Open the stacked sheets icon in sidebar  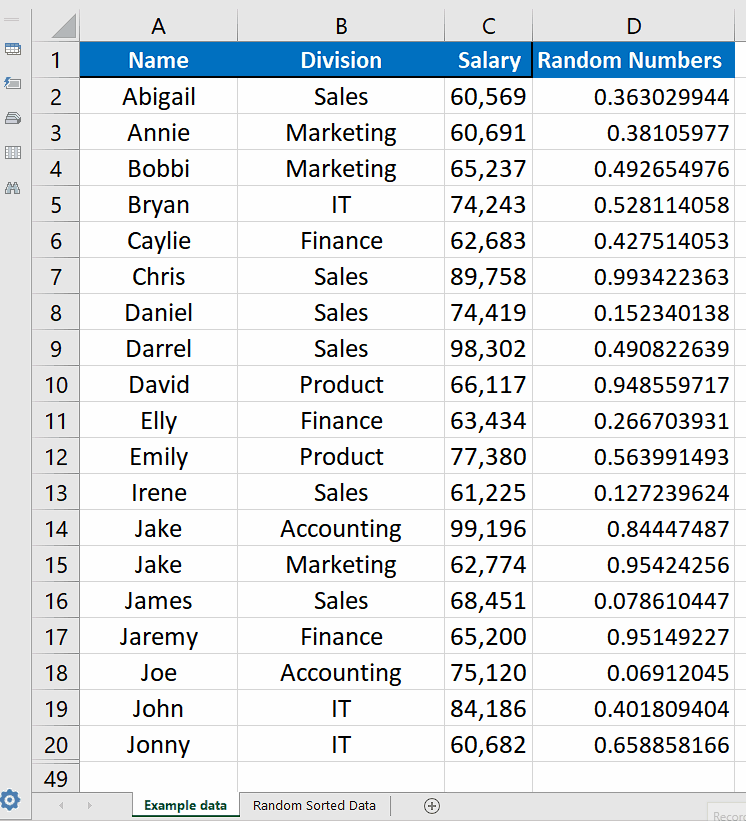click(13, 118)
